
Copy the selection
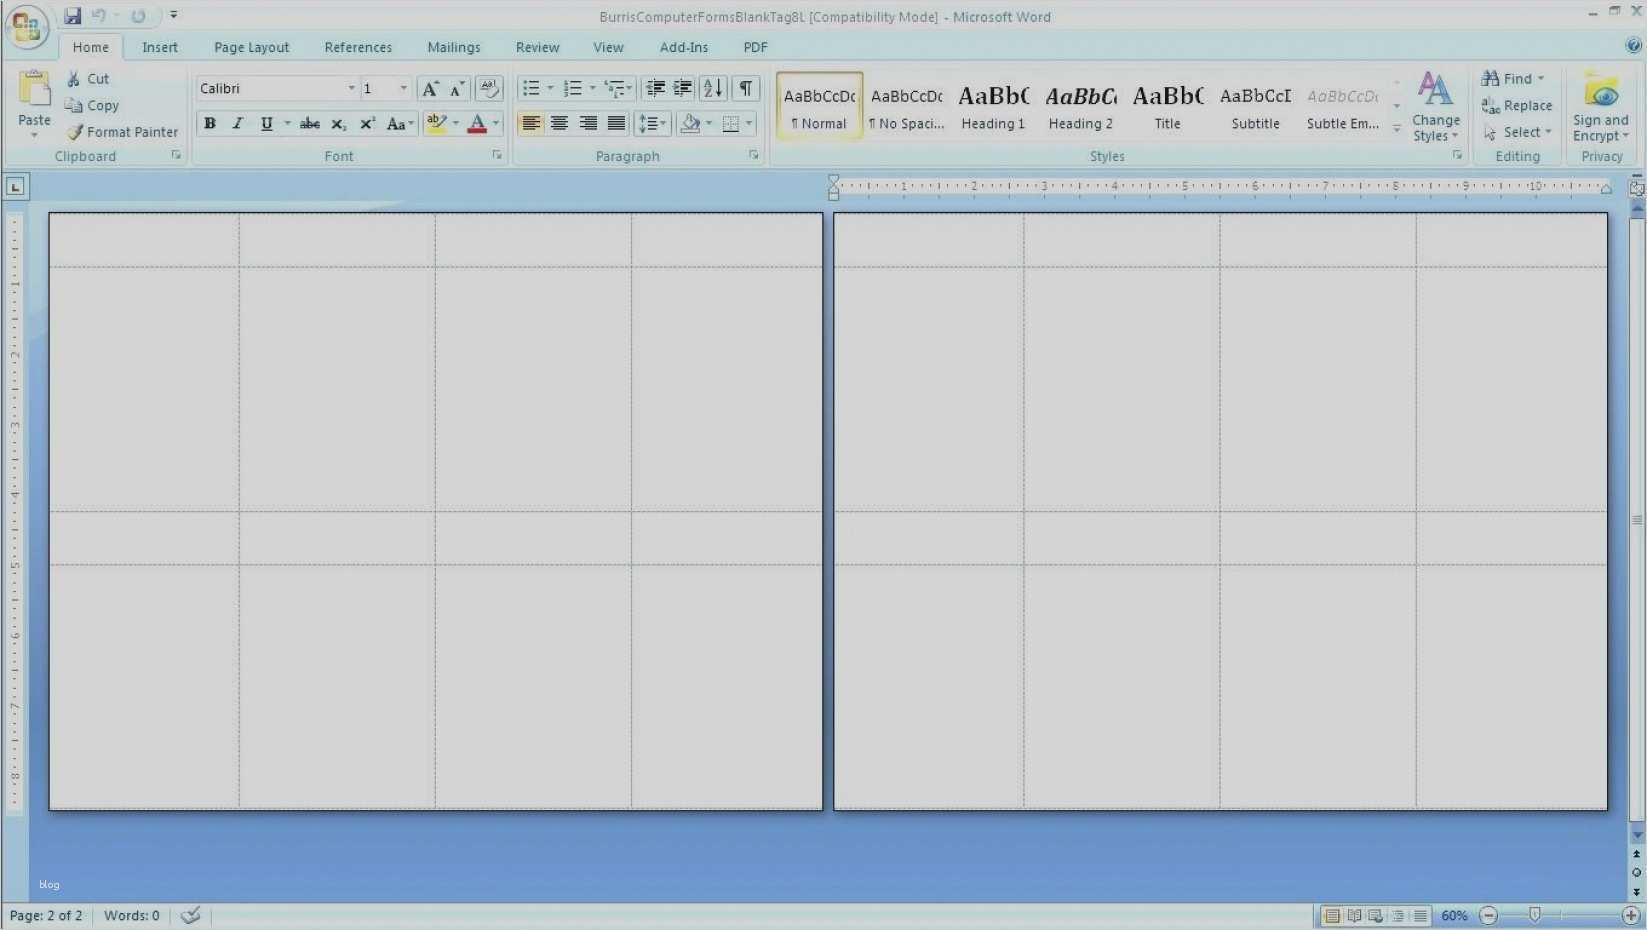[92, 105]
